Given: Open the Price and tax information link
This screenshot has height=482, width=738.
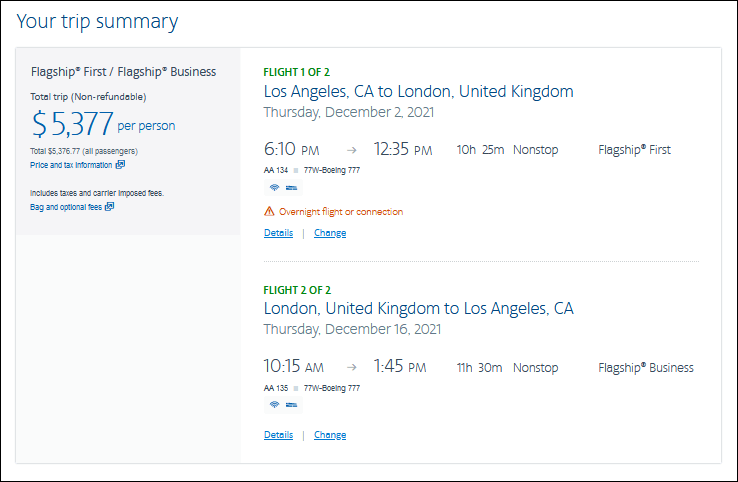Looking at the screenshot, I should [x=71, y=165].
